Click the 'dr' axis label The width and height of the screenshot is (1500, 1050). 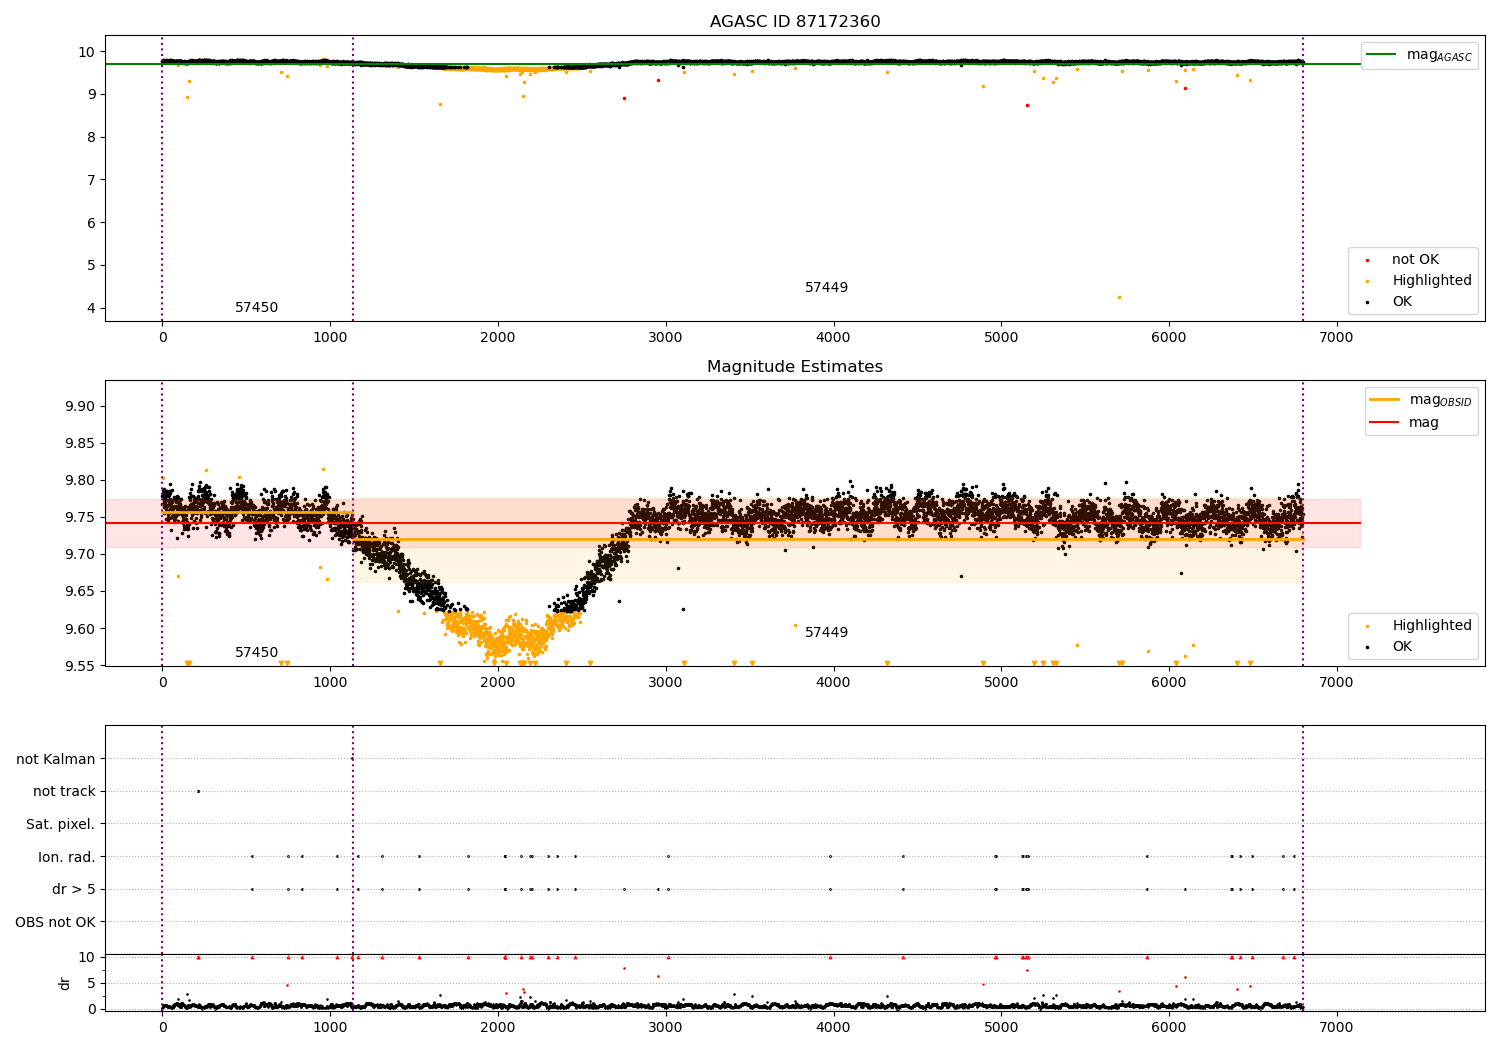pyautogui.click(x=65, y=983)
